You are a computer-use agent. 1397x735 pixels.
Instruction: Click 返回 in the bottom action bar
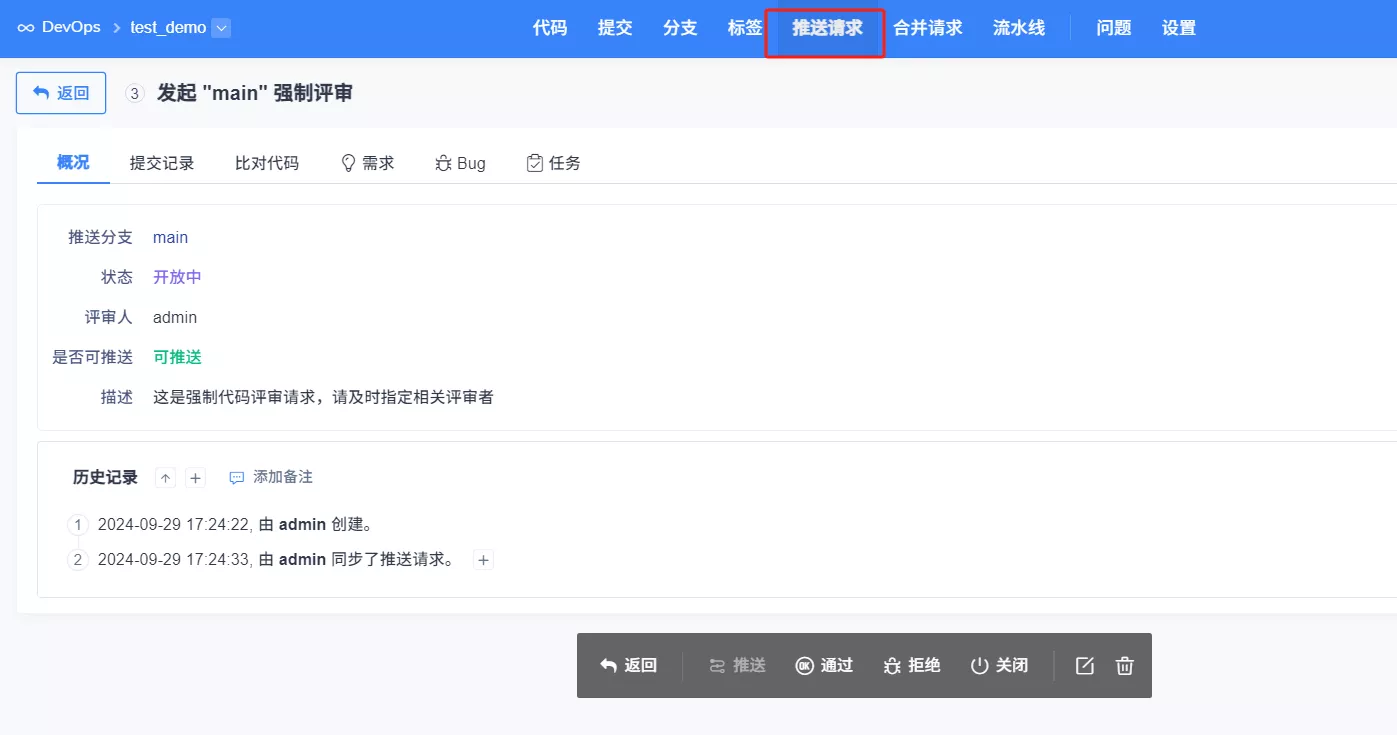click(628, 665)
